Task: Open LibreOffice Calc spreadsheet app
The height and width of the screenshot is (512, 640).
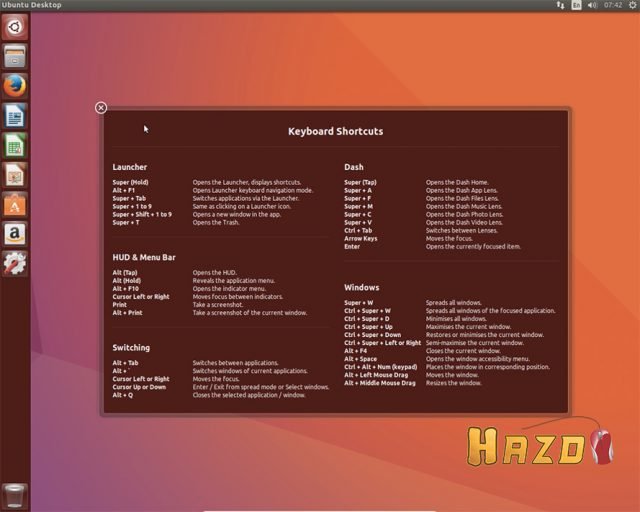Action: tap(14, 146)
